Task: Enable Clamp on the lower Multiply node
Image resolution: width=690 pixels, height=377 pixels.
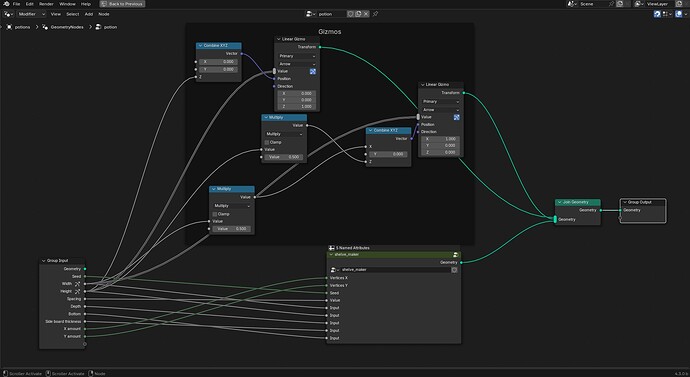Action: 215,214
